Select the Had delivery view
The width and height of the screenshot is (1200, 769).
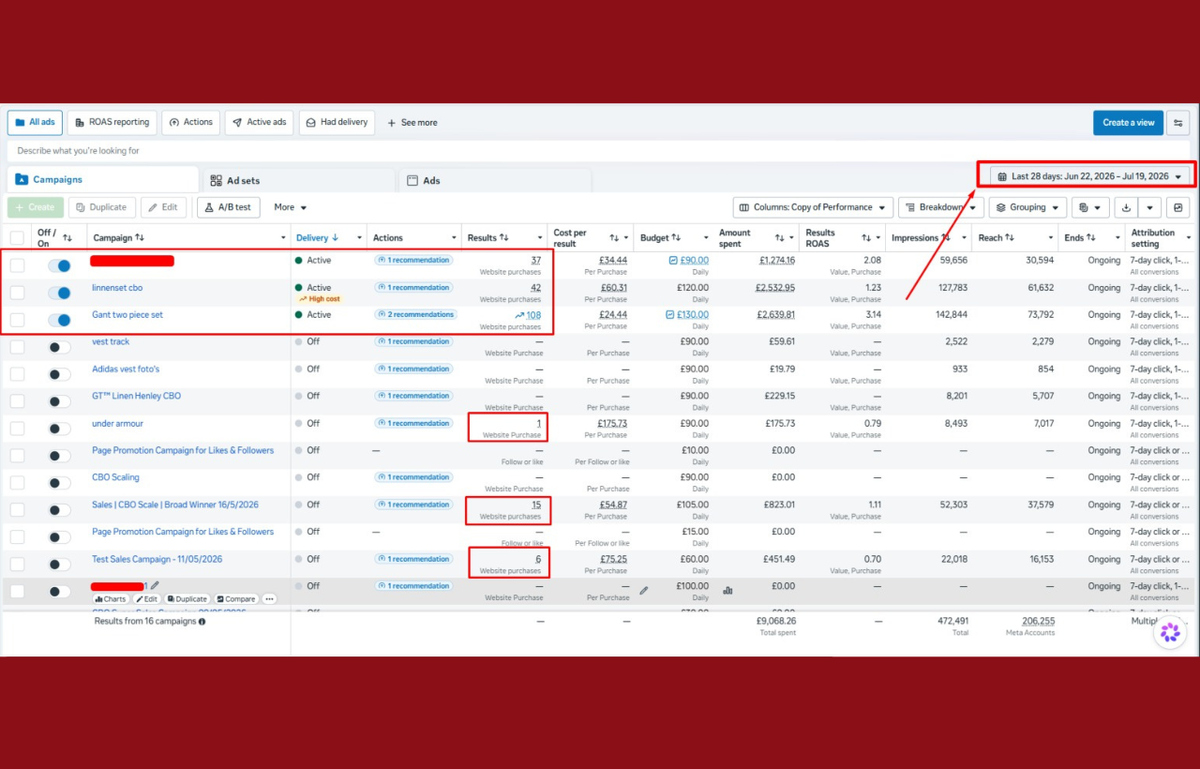[337, 122]
